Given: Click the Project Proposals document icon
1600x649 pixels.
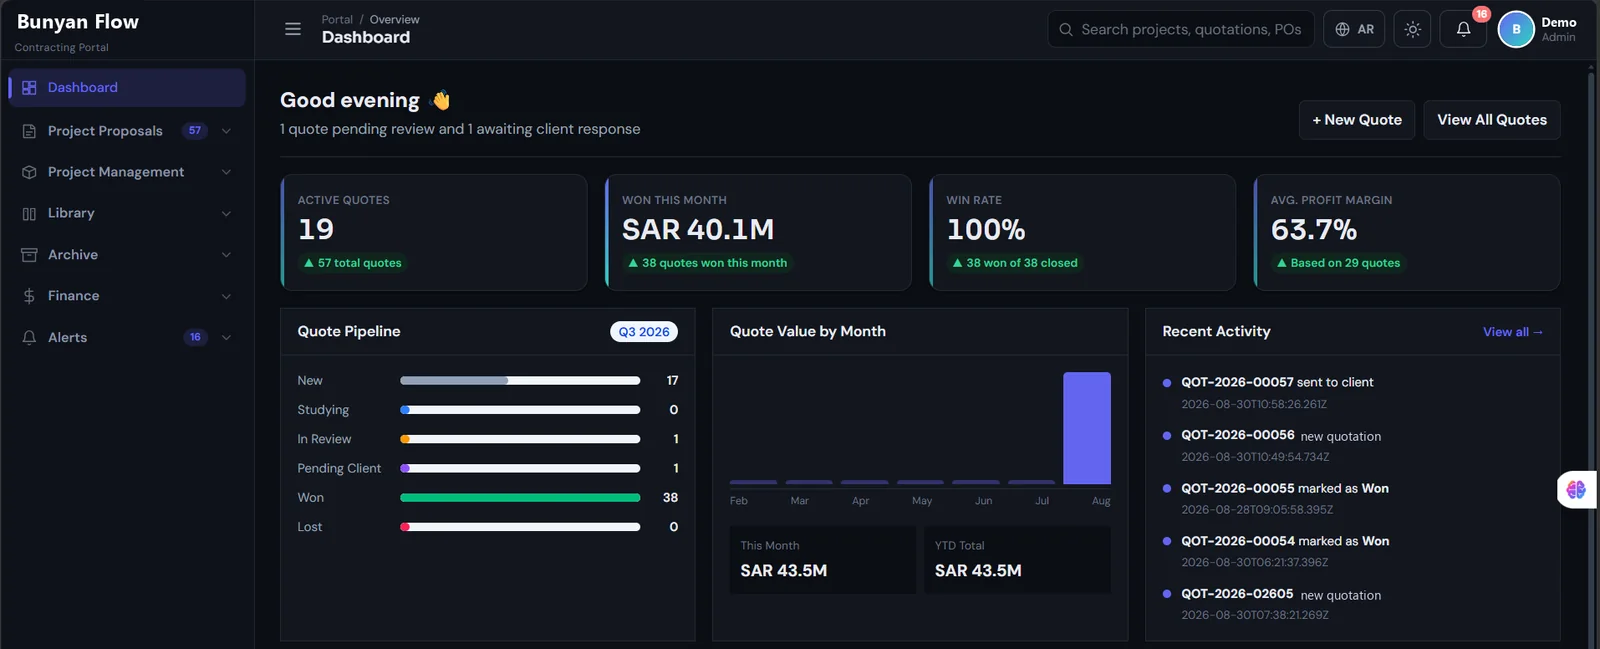Looking at the screenshot, I should 29,131.
